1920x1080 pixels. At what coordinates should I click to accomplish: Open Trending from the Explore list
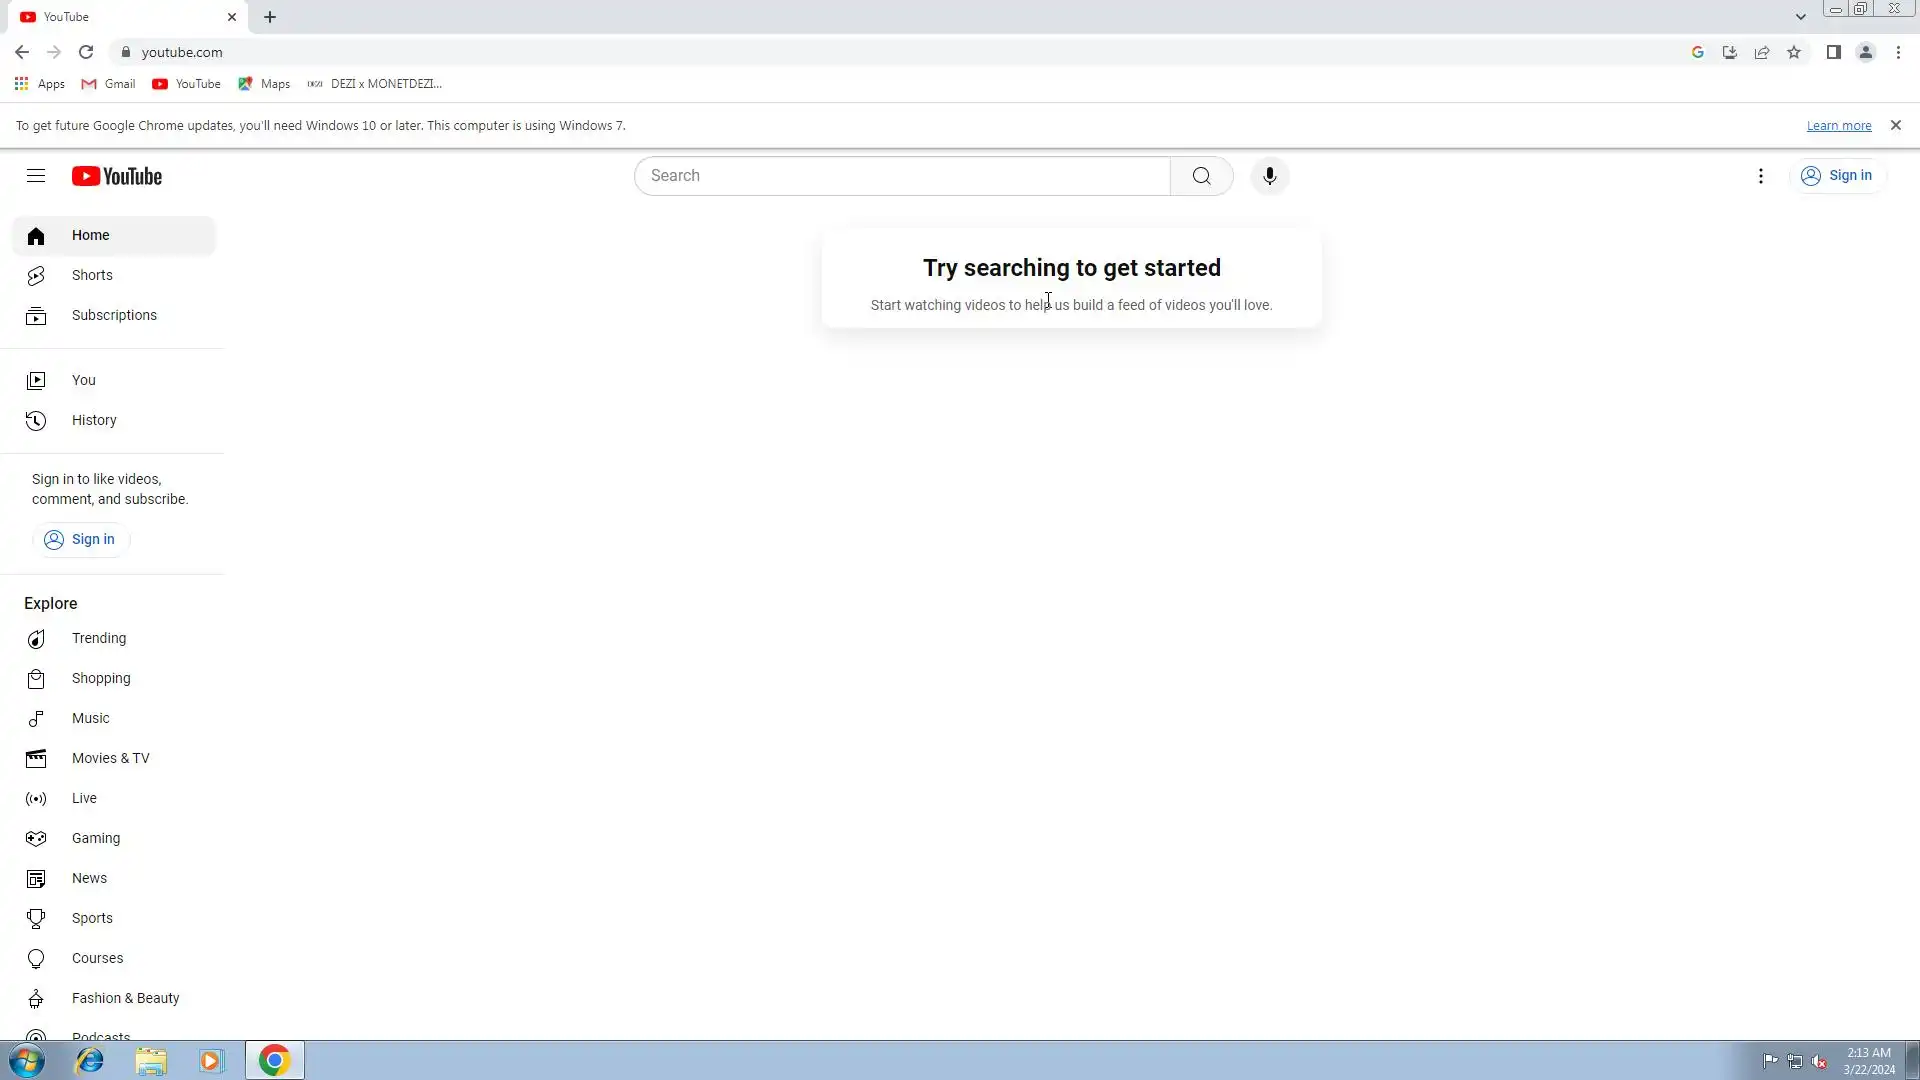(x=99, y=638)
